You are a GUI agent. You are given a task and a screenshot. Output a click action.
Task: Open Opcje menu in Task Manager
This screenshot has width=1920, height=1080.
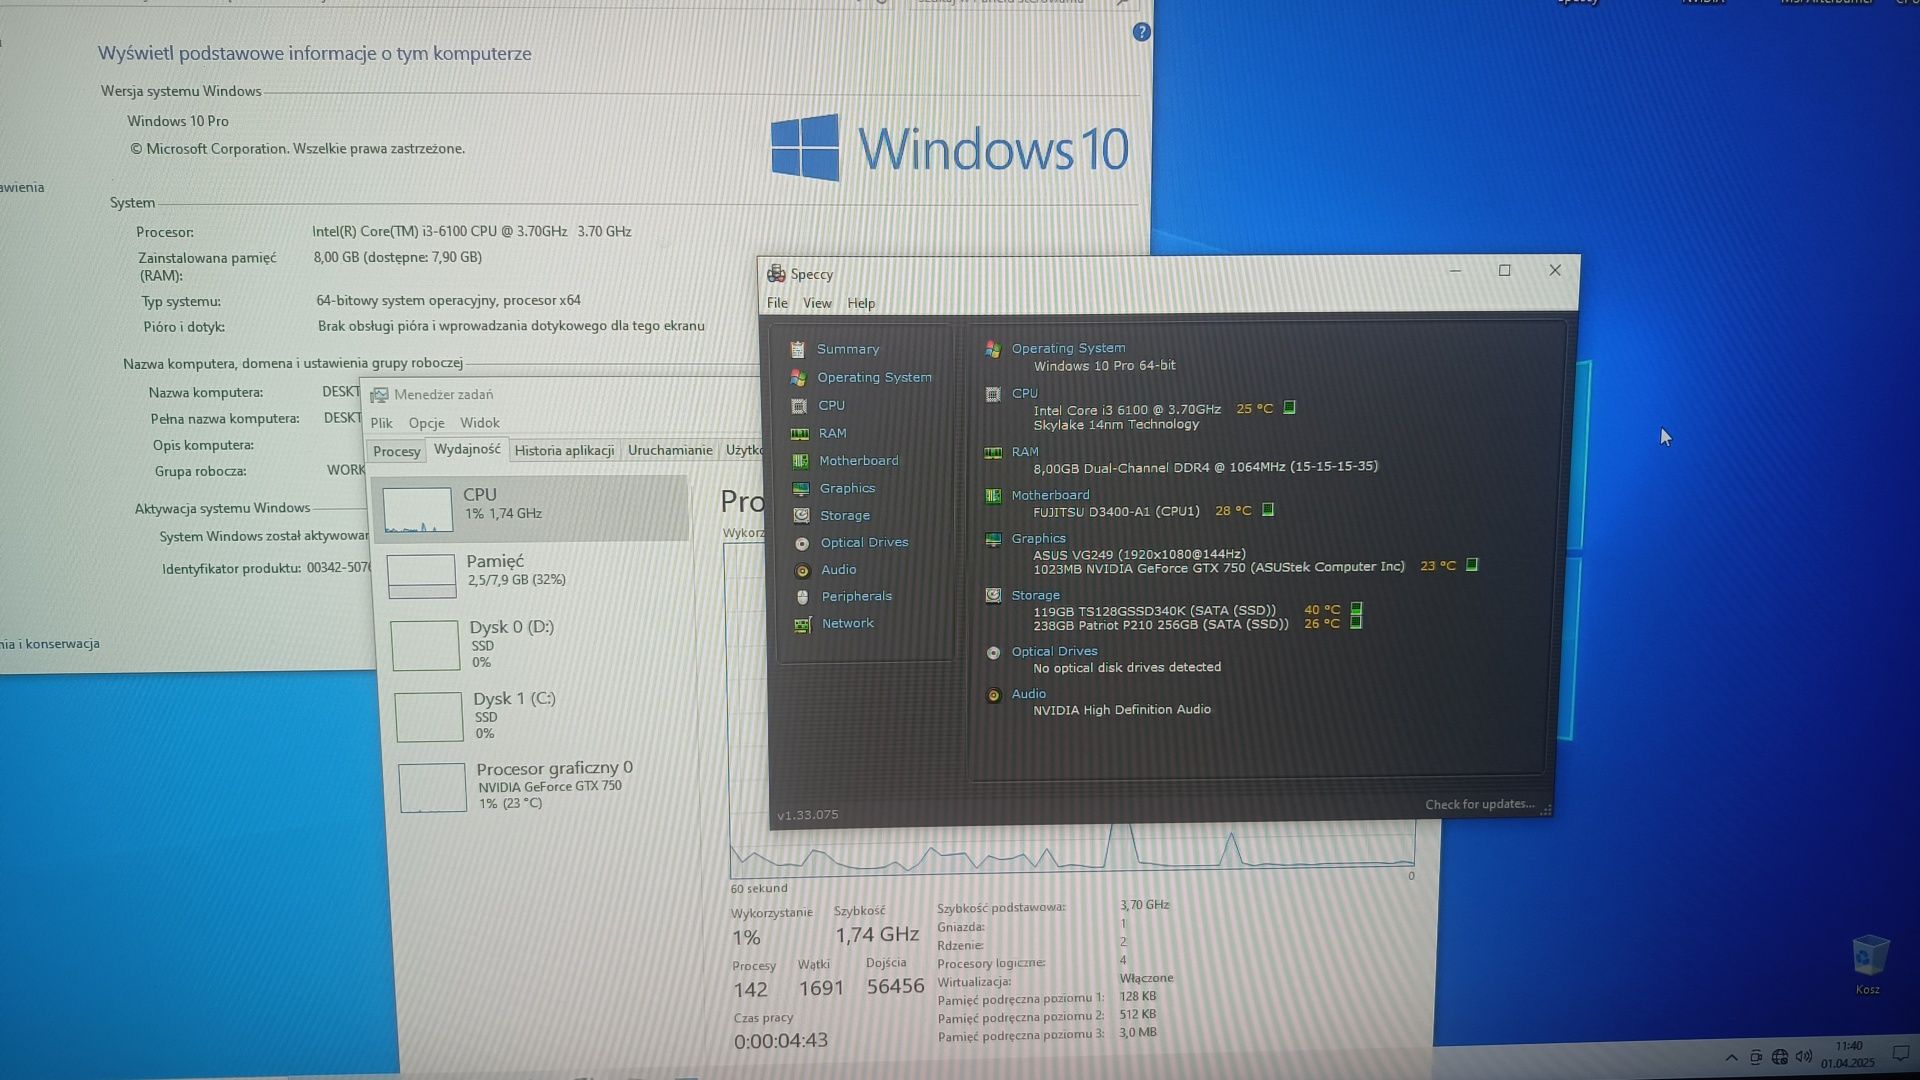[x=426, y=423]
